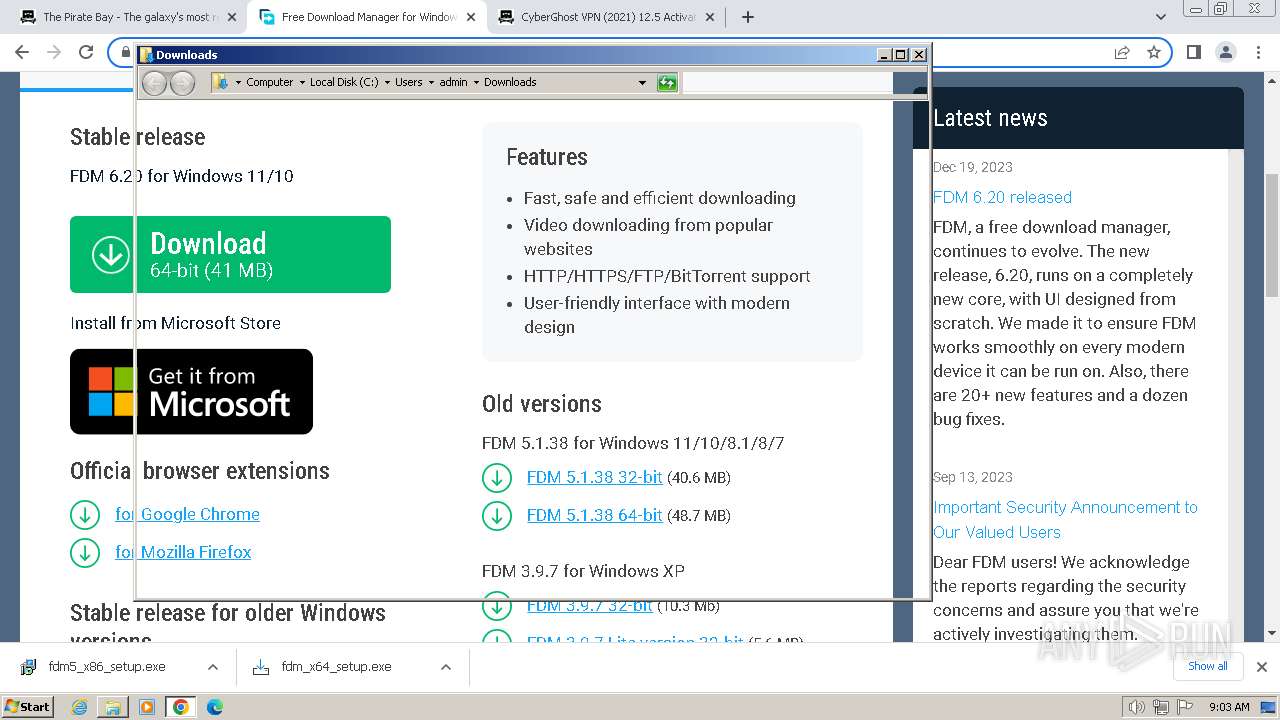Open extension link for Mozilla Firefox
The height and width of the screenshot is (720, 1280).
183,552
